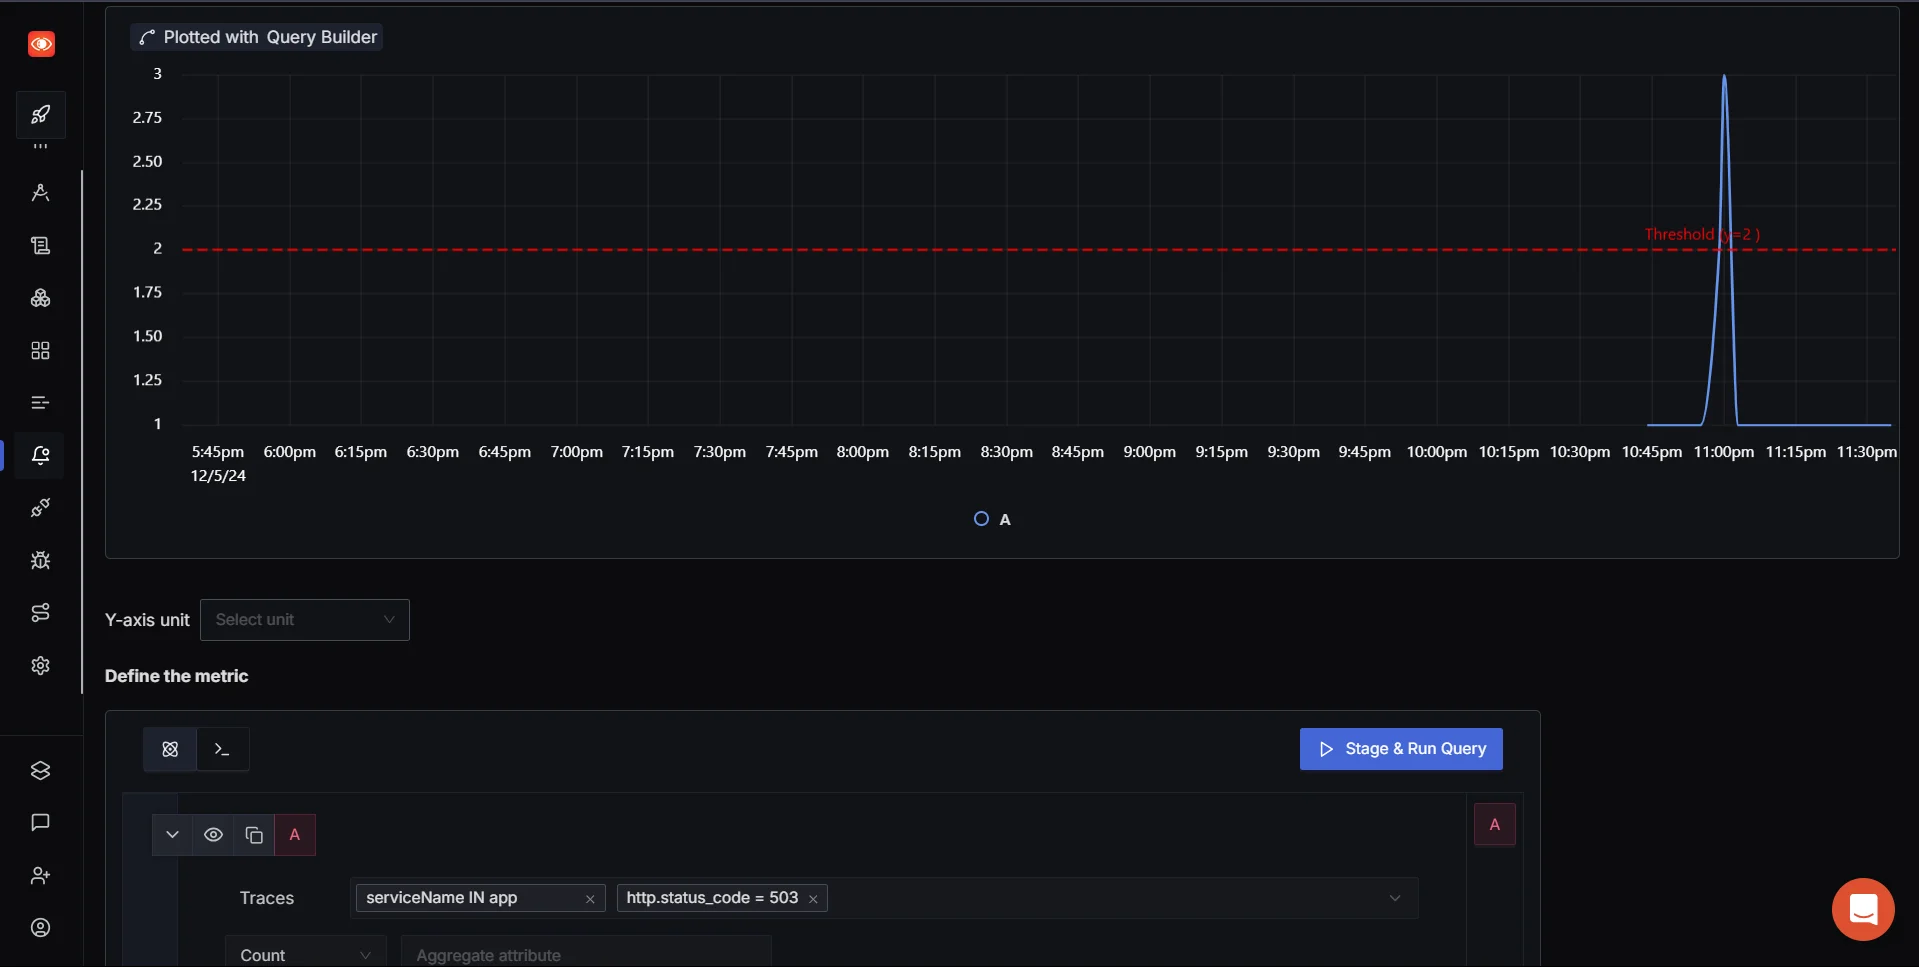Viewport: 1919px width, 967px height.
Task: Open the Count aggregation dropdown
Action: pos(304,955)
